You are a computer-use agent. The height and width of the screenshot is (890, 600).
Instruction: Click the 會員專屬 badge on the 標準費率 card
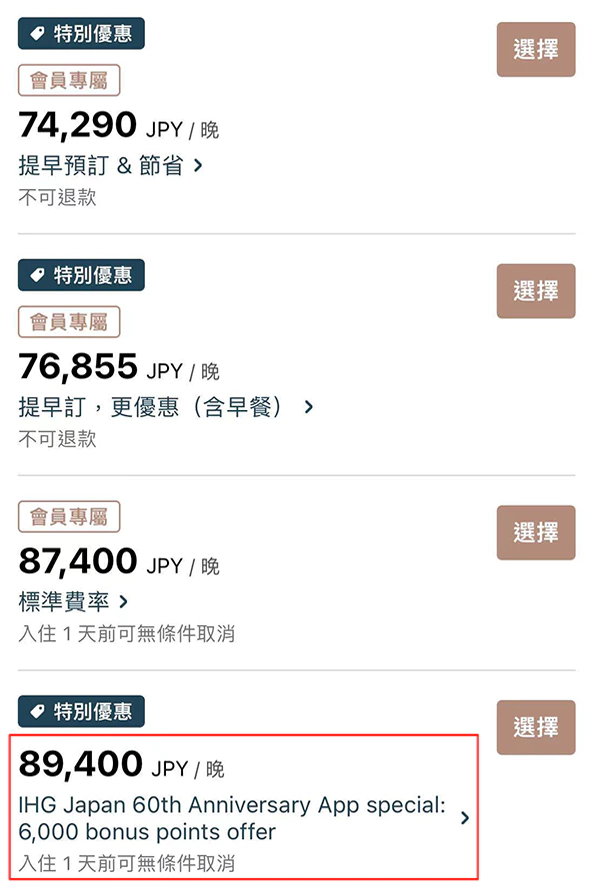coord(68,516)
